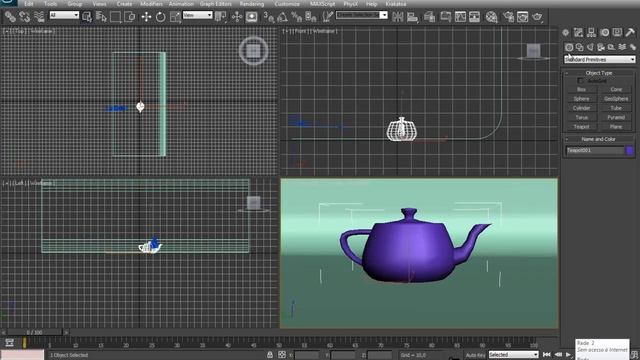Click the Sphere primitive button
The image size is (640, 360).
[582, 99]
